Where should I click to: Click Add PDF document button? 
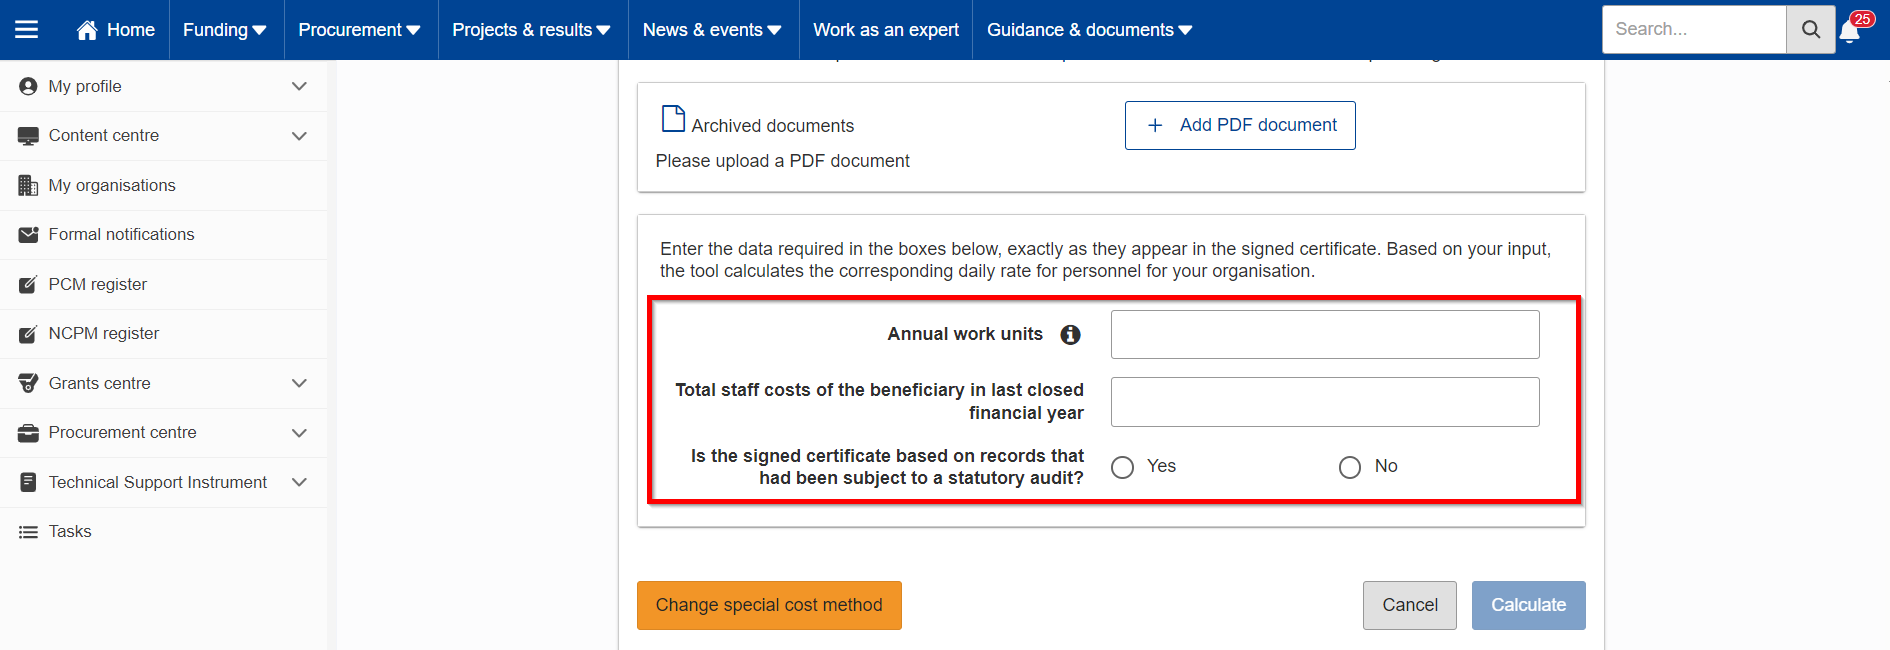(1240, 125)
